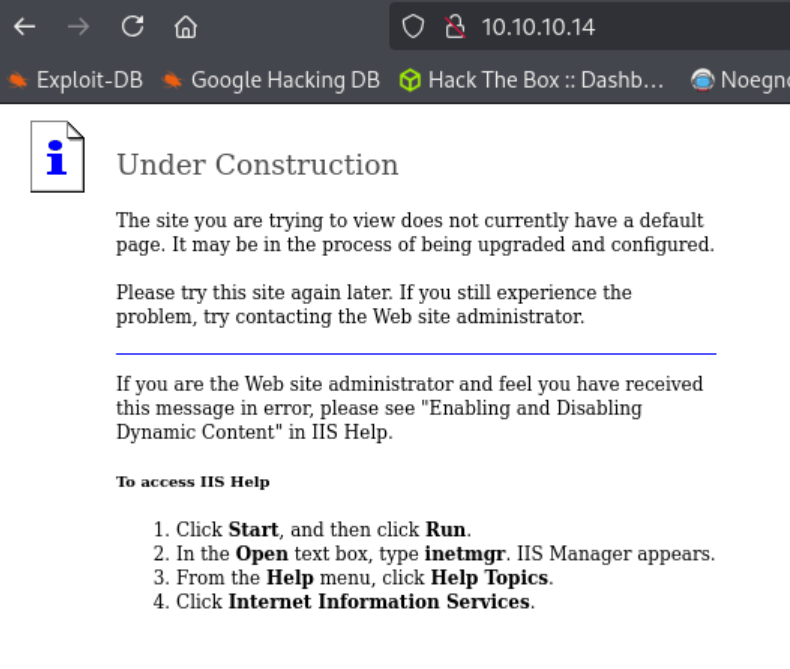Go back to the previous page
Screen dimensions: 790x669
[x=24, y=27]
